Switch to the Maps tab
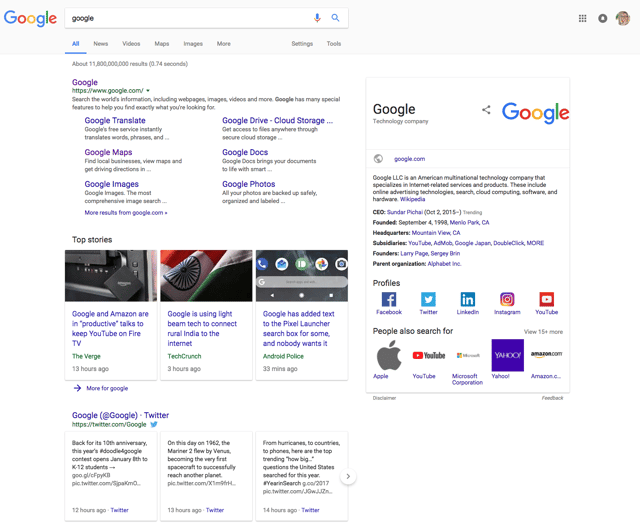The image size is (640, 531). pos(162,44)
